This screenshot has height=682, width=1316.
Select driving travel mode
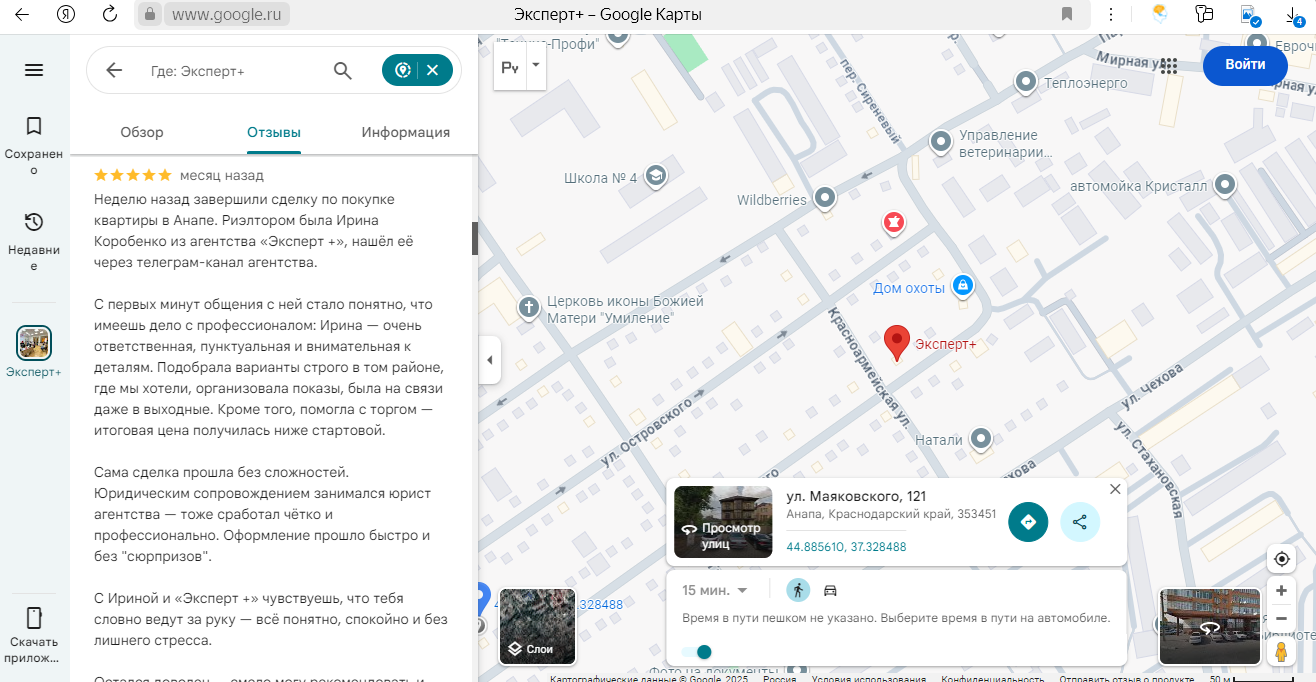[830, 590]
